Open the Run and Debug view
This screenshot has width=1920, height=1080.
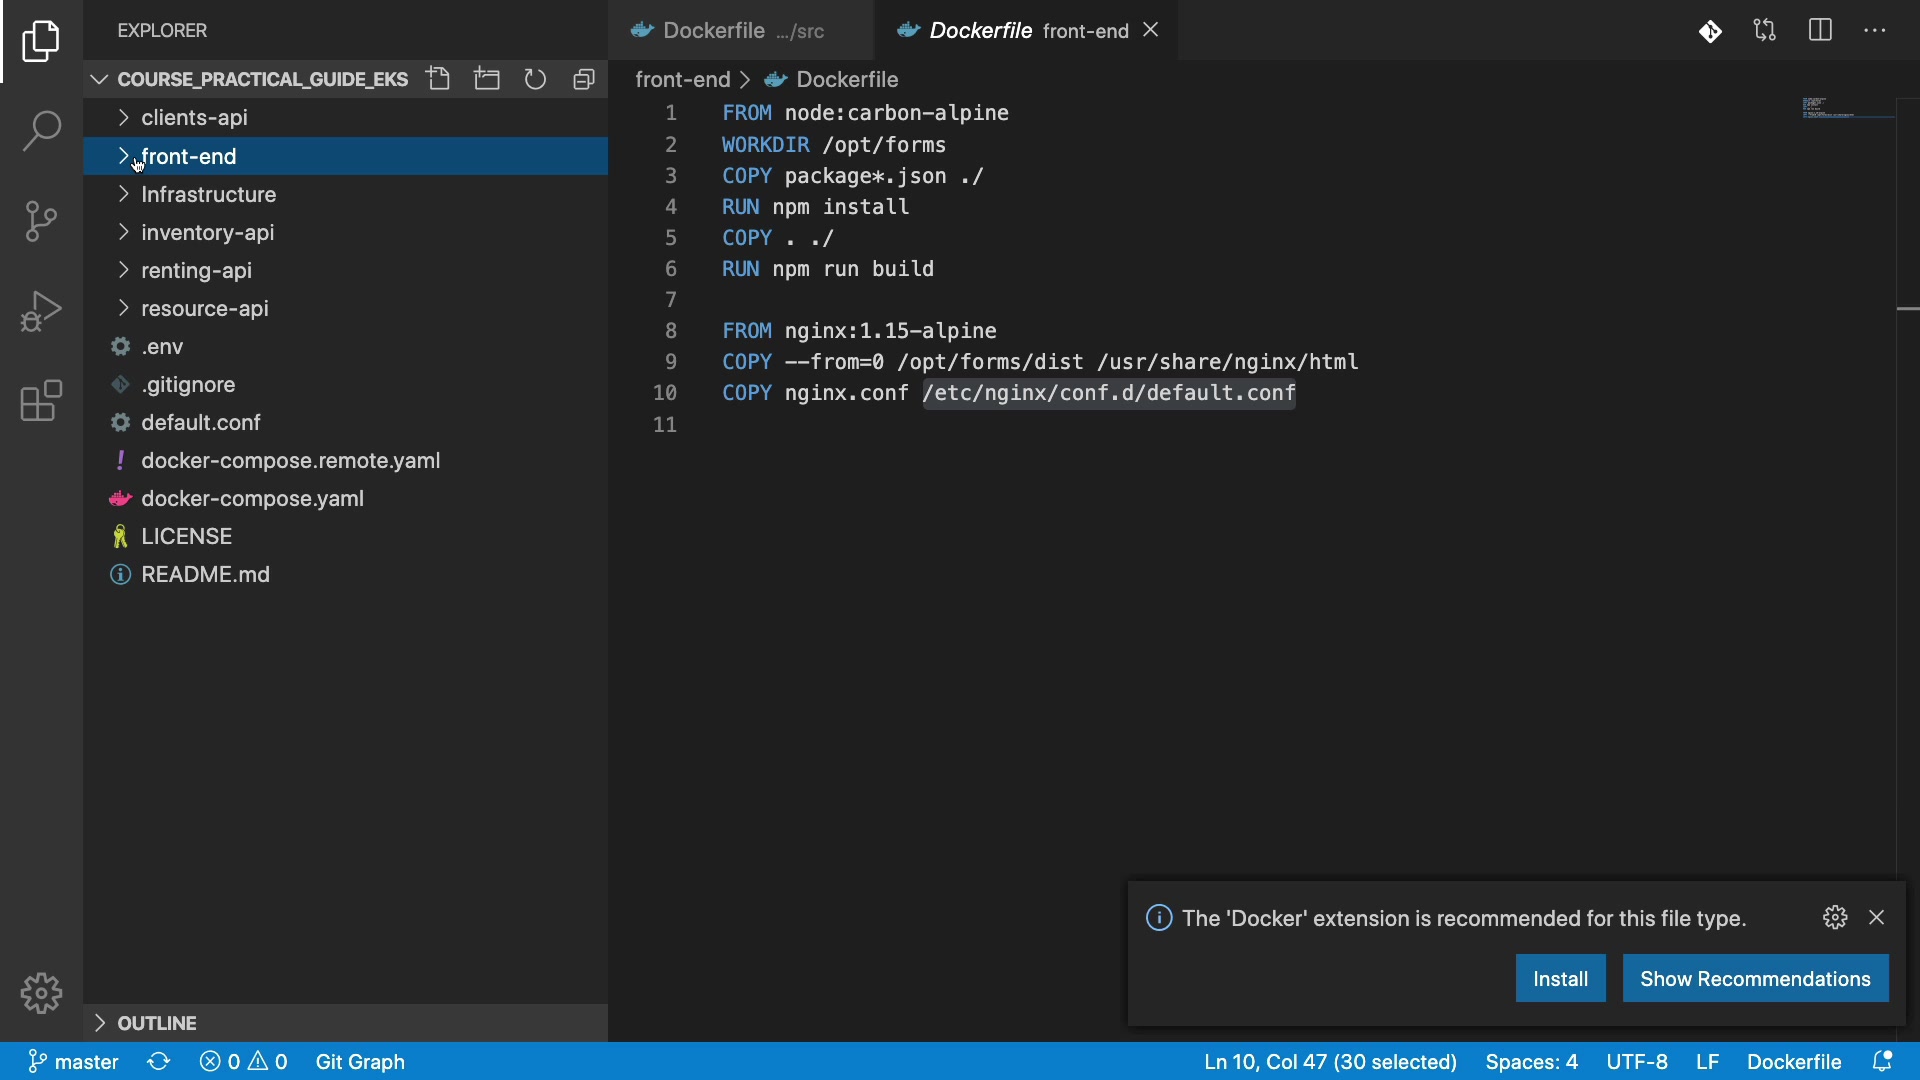tap(41, 311)
